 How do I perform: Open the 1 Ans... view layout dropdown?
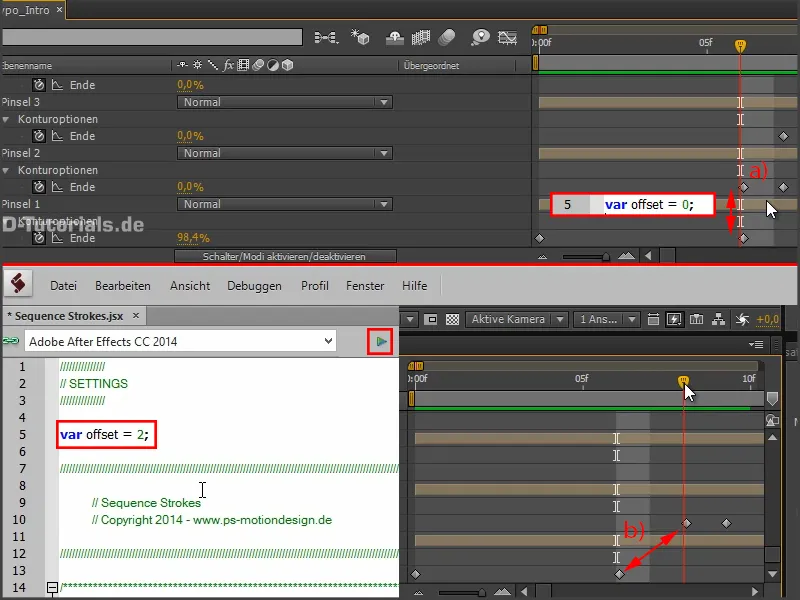pyautogui.click(x=606, y=319)
